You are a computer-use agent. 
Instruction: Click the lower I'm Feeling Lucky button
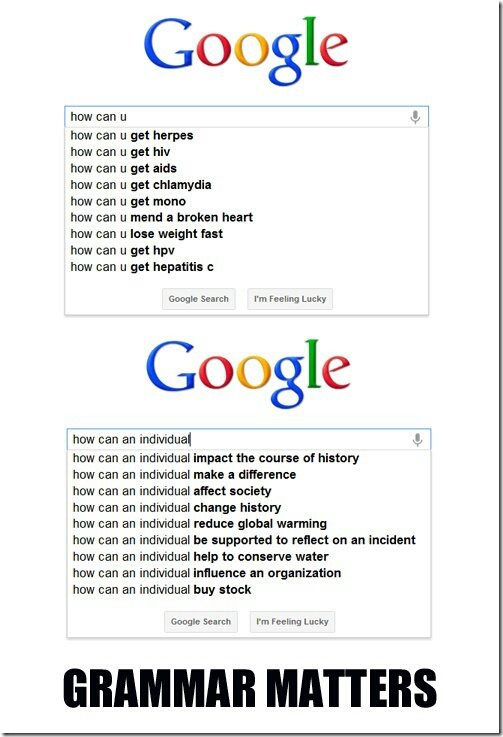(x=292, y=622)
